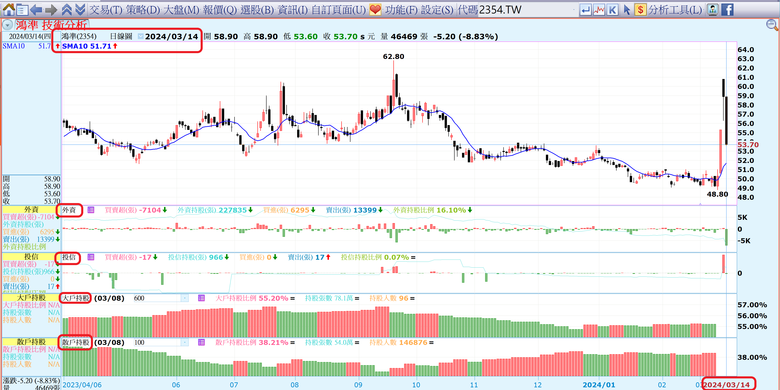Open the 自訂頁面(U) menu
The image size is (780, 390).
pos(338,10)
